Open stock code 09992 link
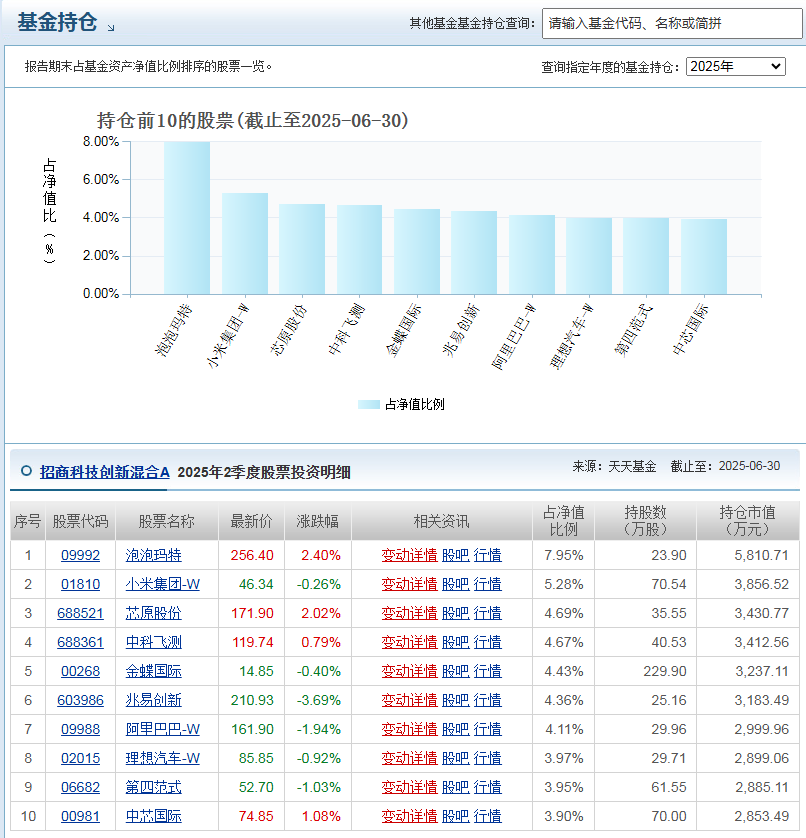The image size is (806, 838). tap(80, 555)
